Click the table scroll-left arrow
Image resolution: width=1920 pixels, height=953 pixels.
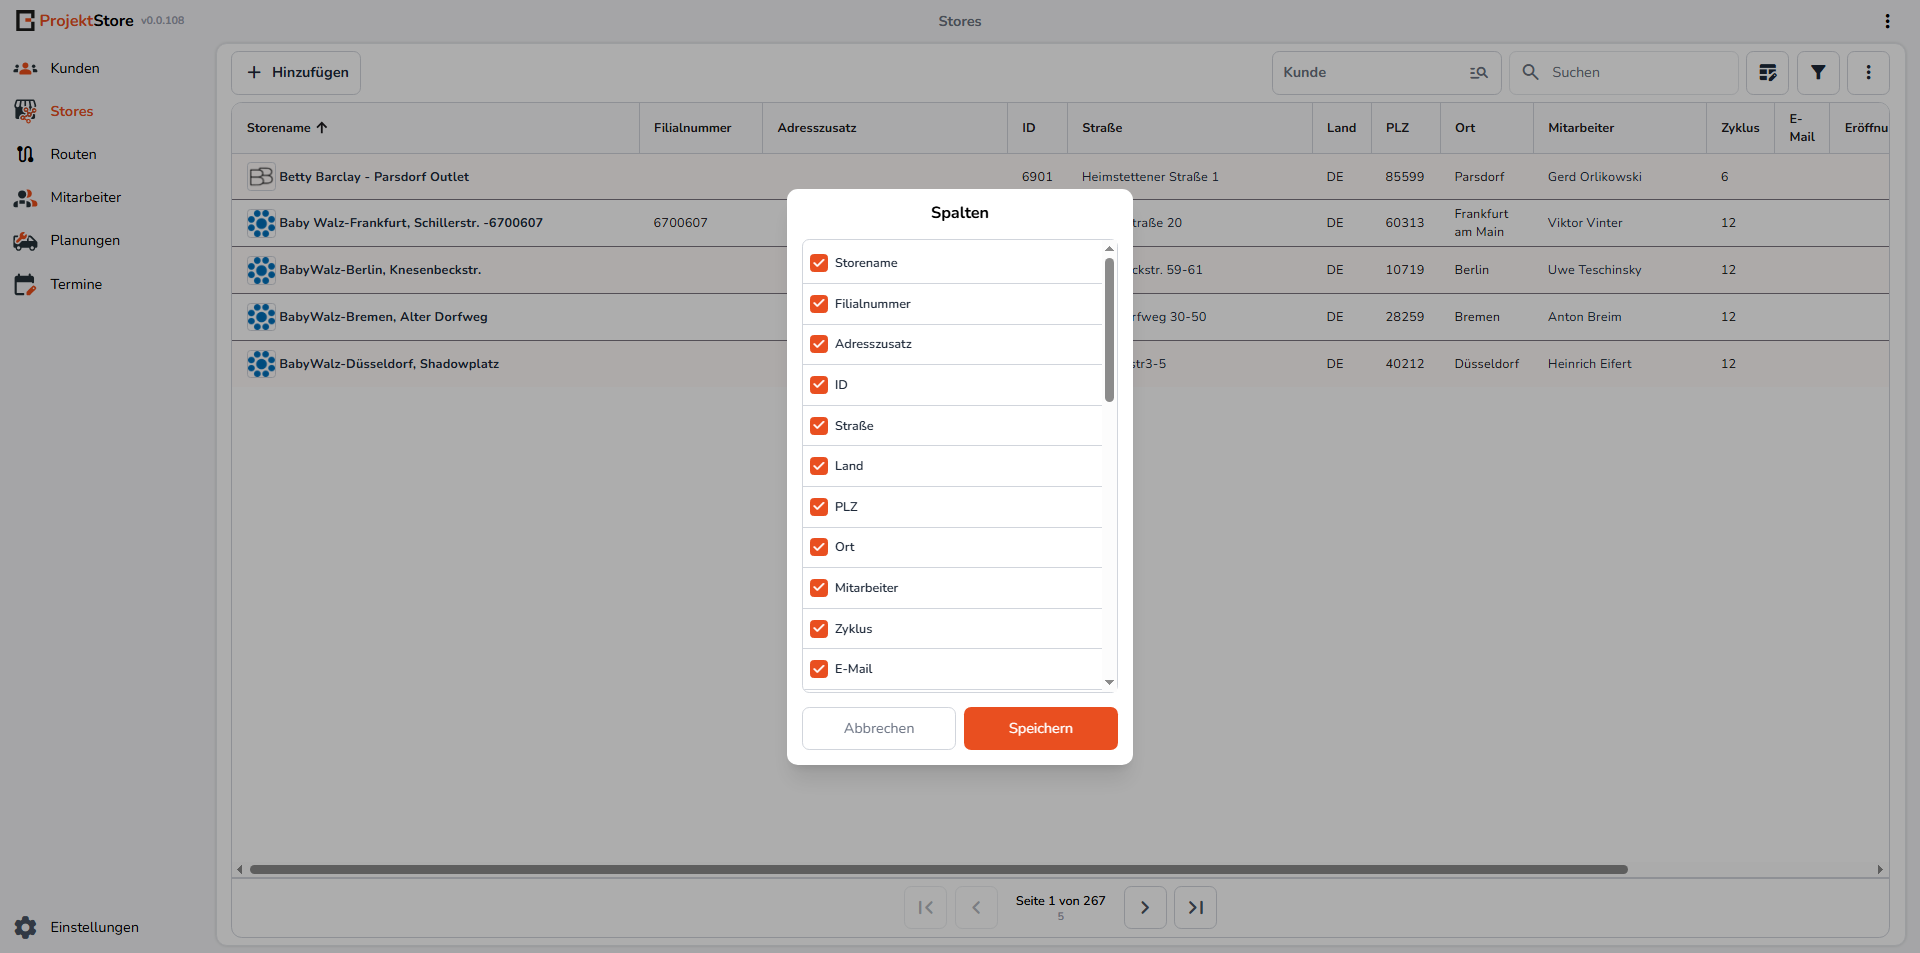point(239,870)
